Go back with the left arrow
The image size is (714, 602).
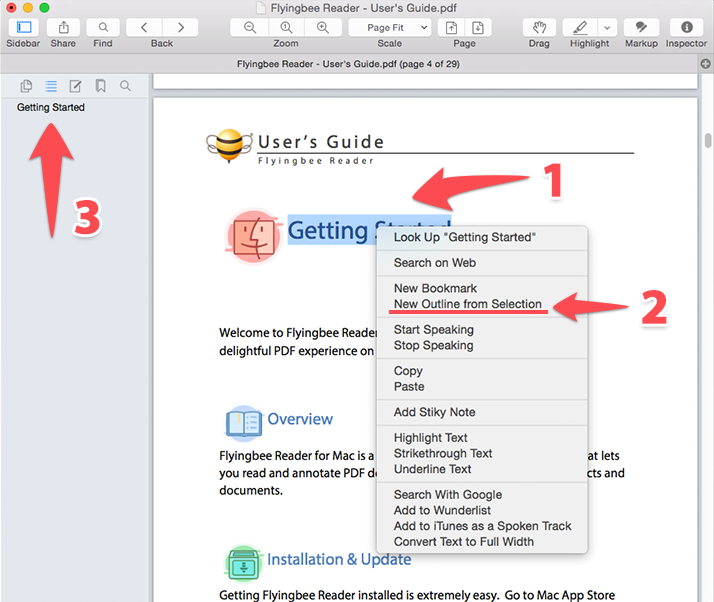pyautogui.click(x=144, y=28)
